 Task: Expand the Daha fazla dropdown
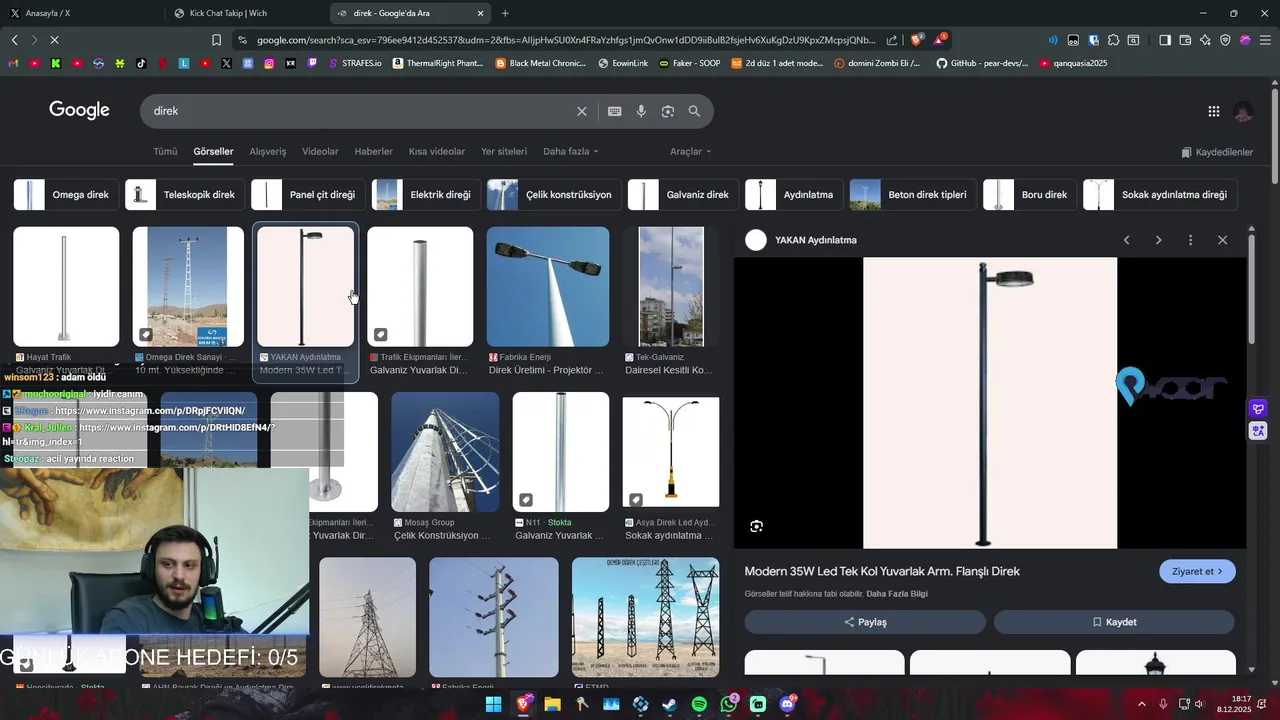tap(570, 152)
